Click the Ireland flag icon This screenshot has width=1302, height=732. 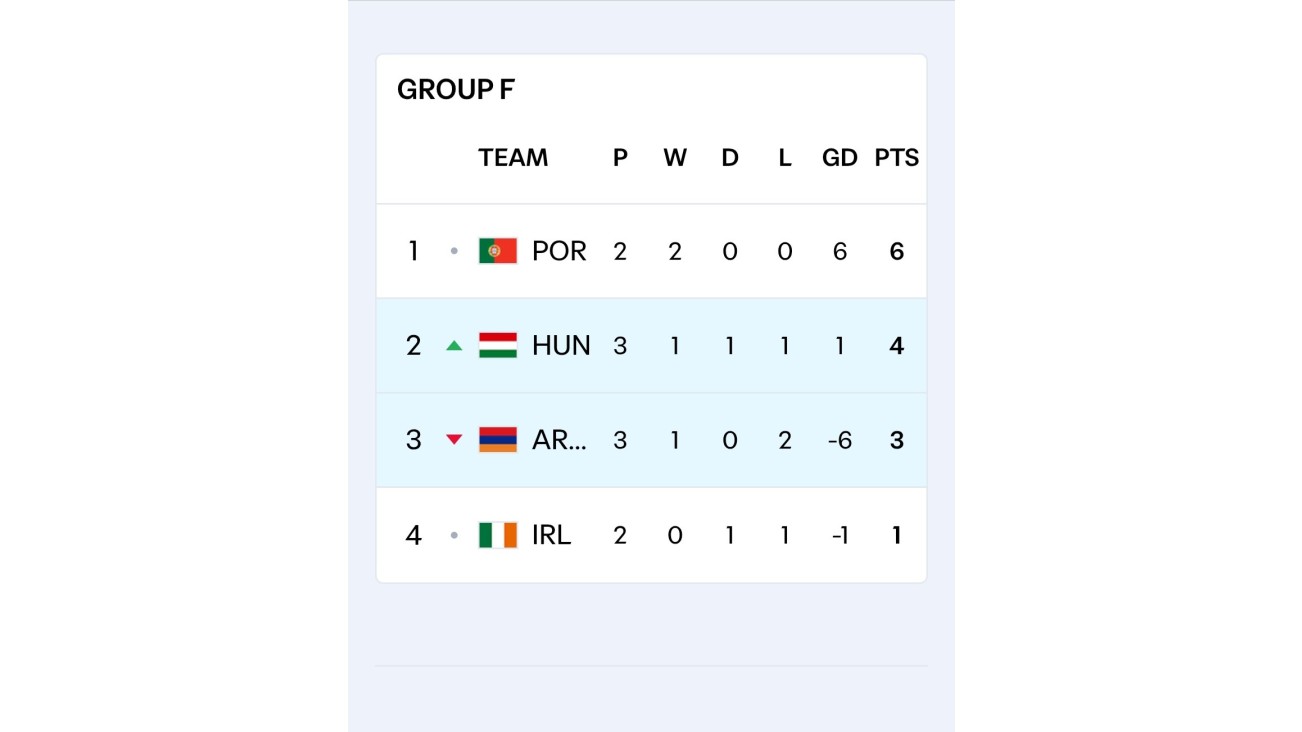click(x=497, y=536)
